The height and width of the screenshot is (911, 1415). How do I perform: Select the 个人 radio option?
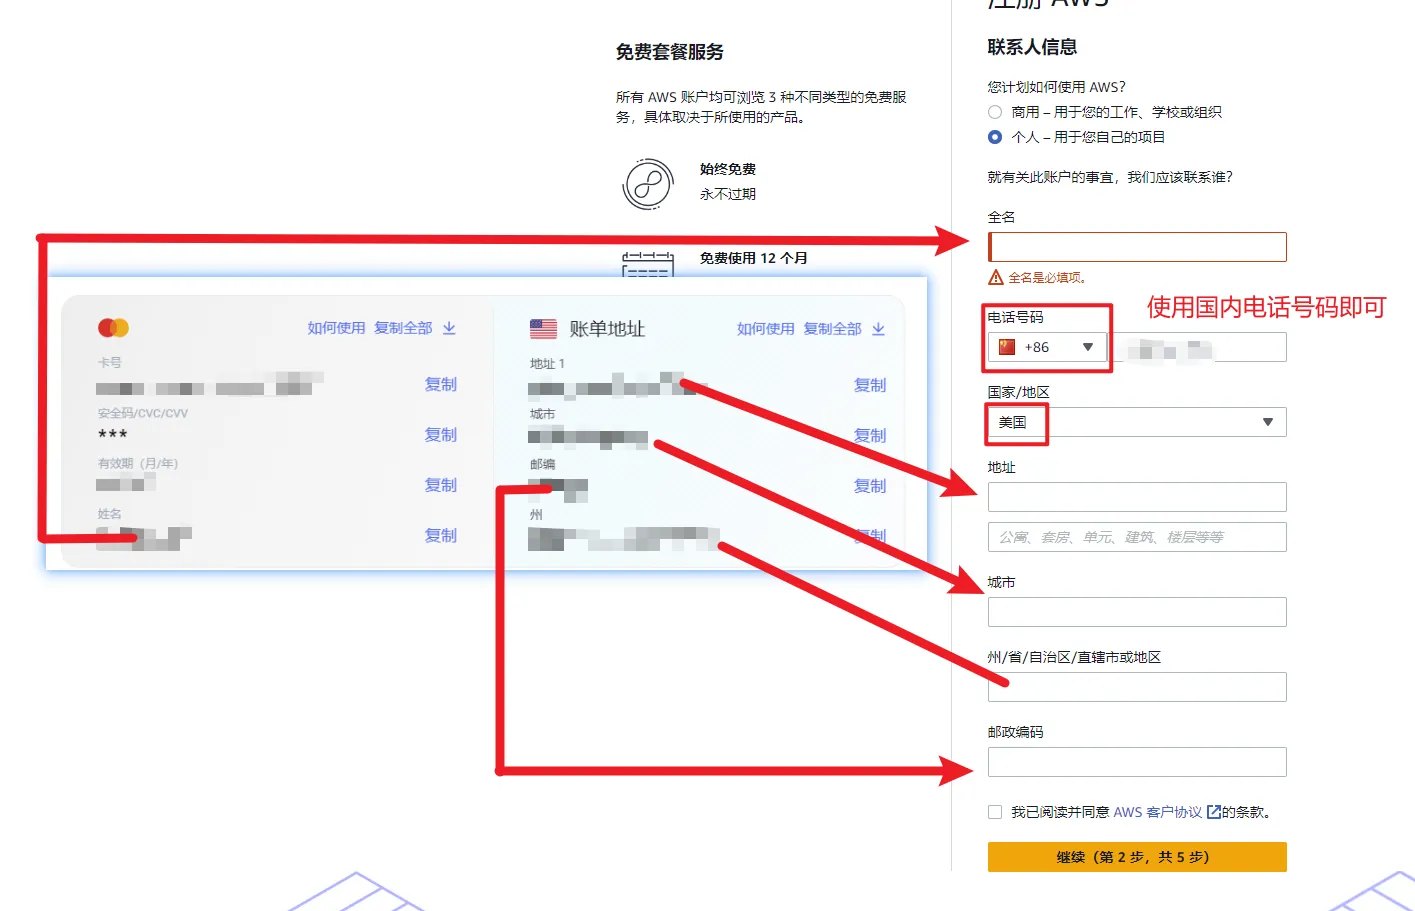995,137
